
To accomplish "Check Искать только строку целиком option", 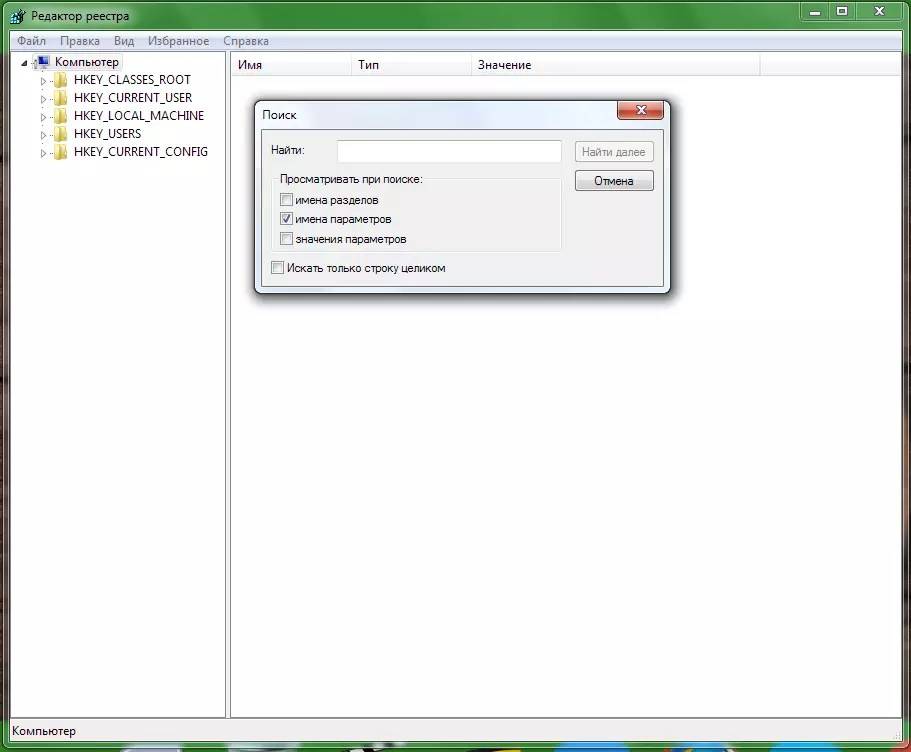I will [278, 268].
